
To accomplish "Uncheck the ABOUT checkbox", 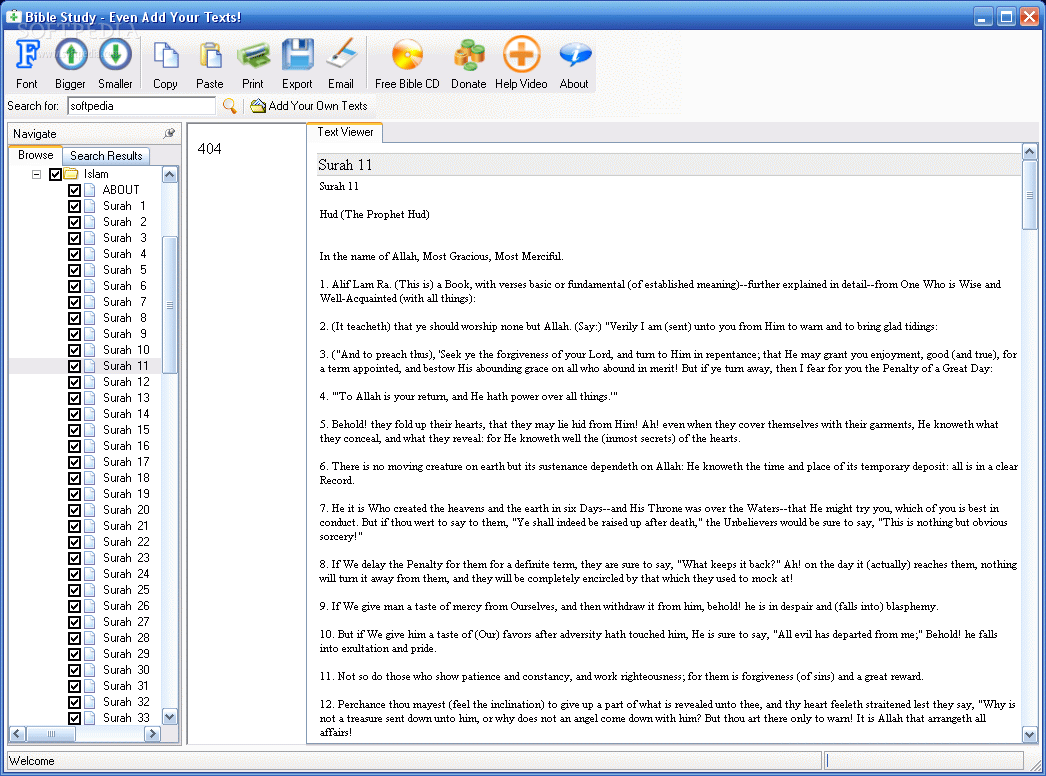I will tap(75, 190).
